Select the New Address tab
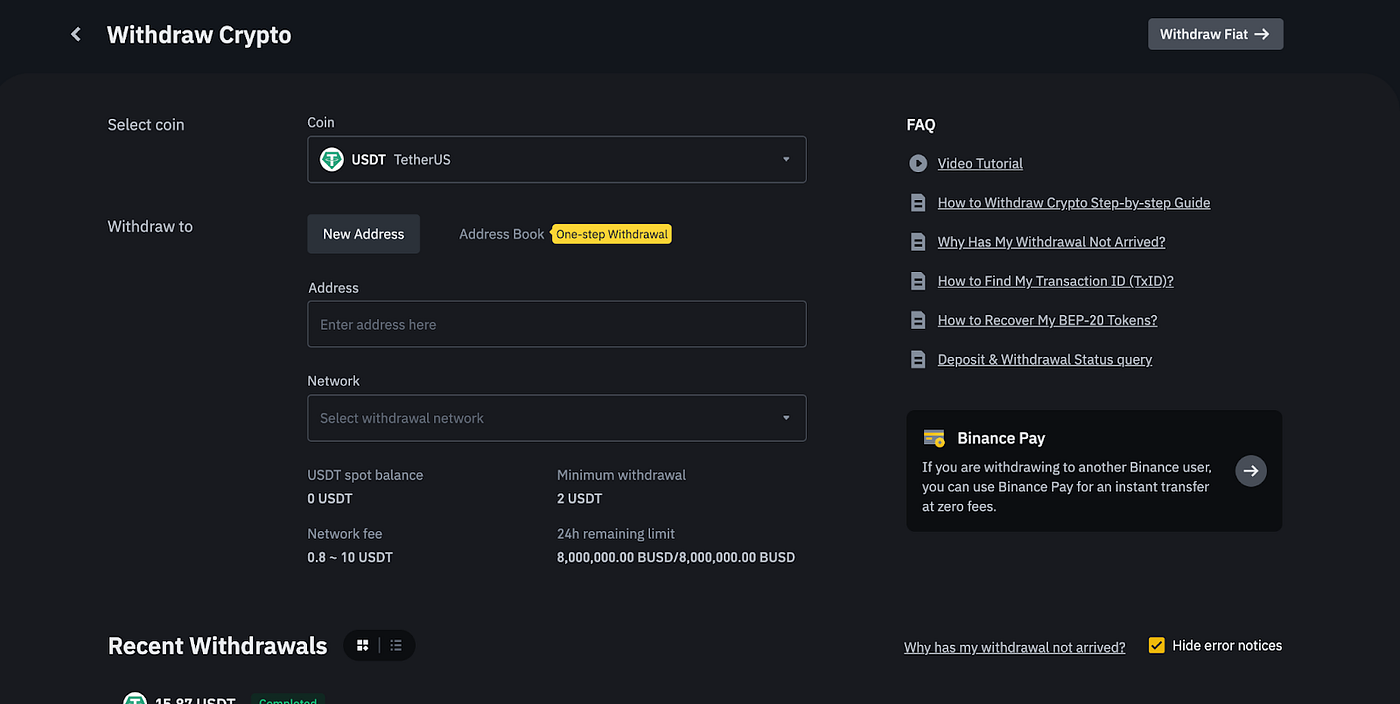 click(363, 234)
